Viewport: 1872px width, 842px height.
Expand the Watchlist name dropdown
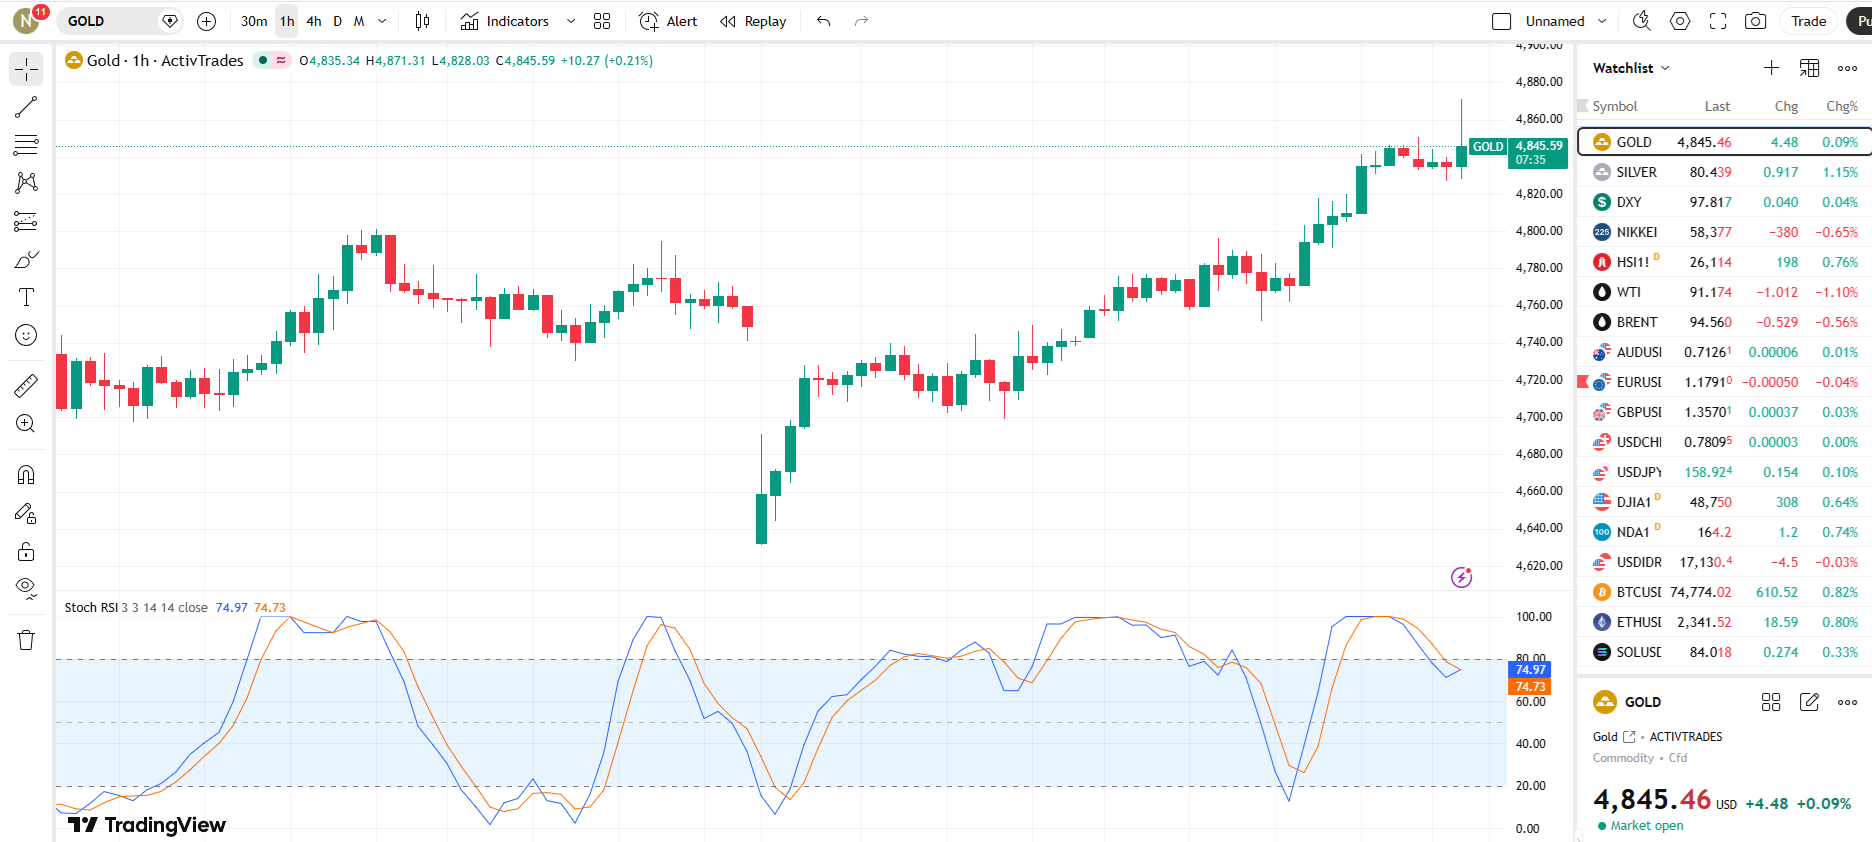pyautogui.click(x=1631, y=68)
